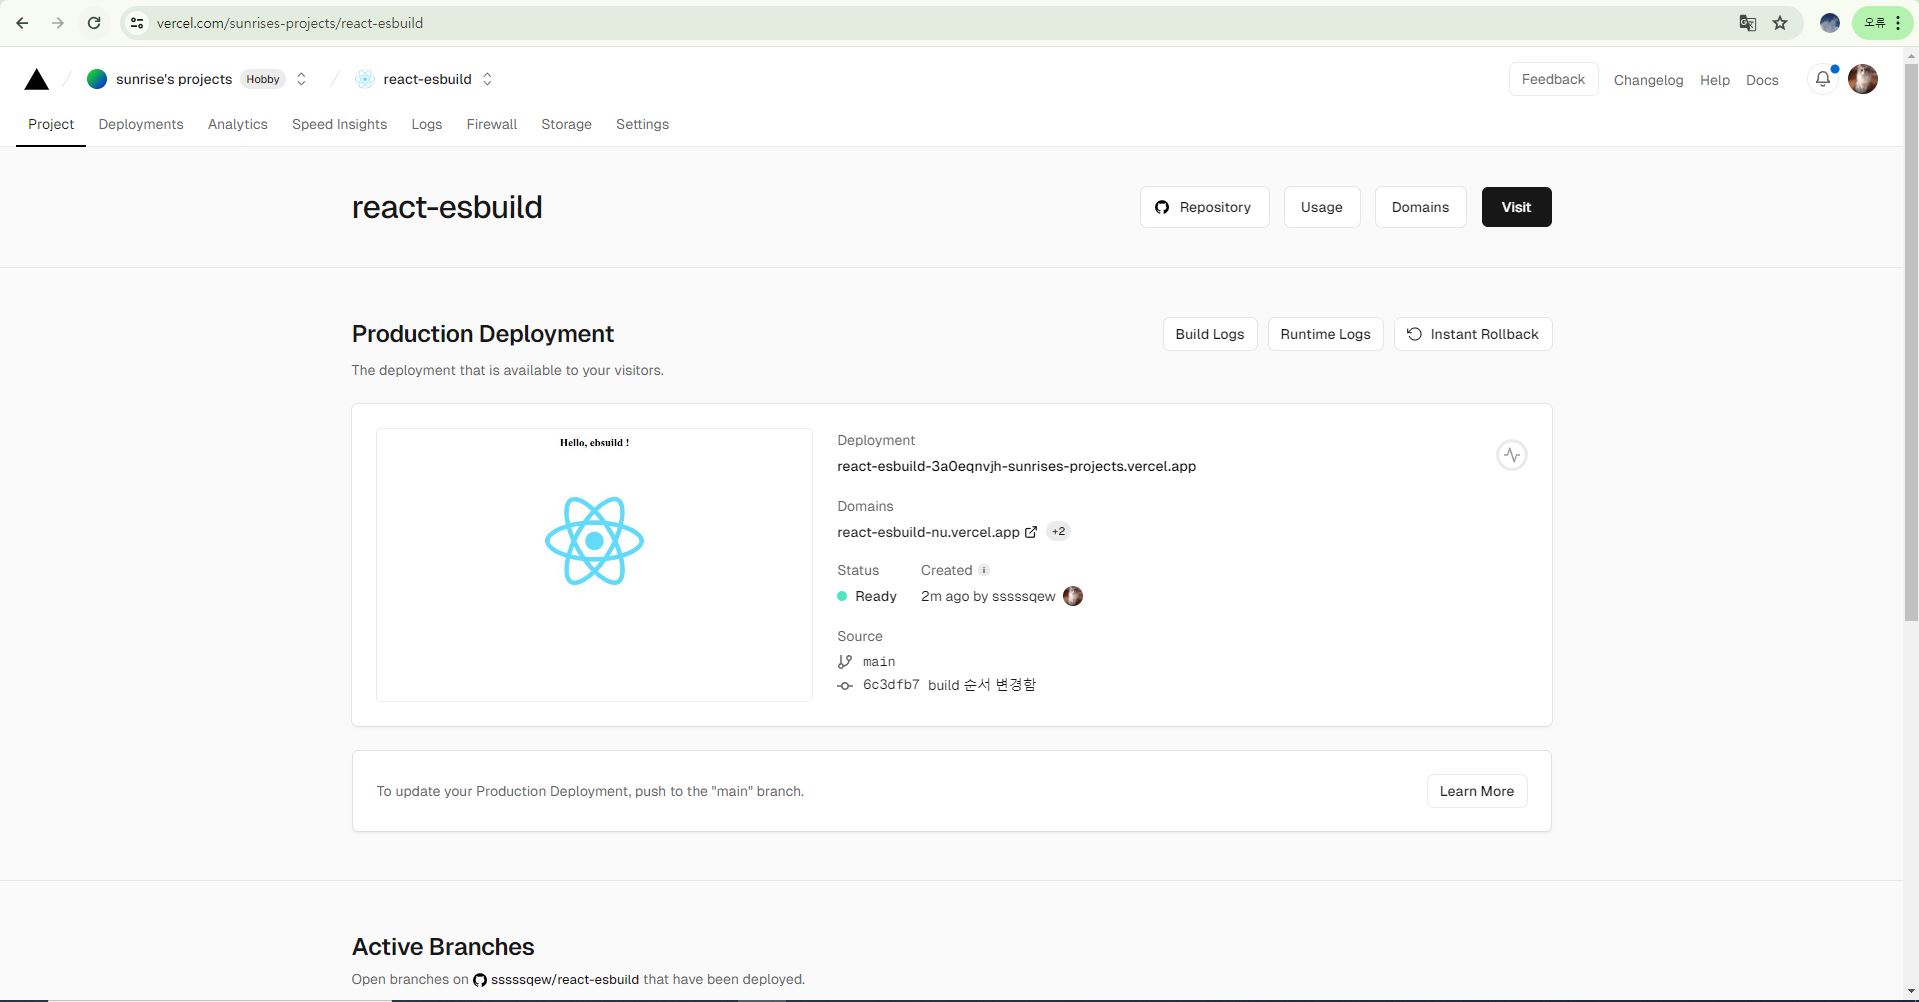Viewport: 1919px width, 1002px height.
Task: Show the +2 additional domains
Action: pyautogui.click(x=1058, y=531)
